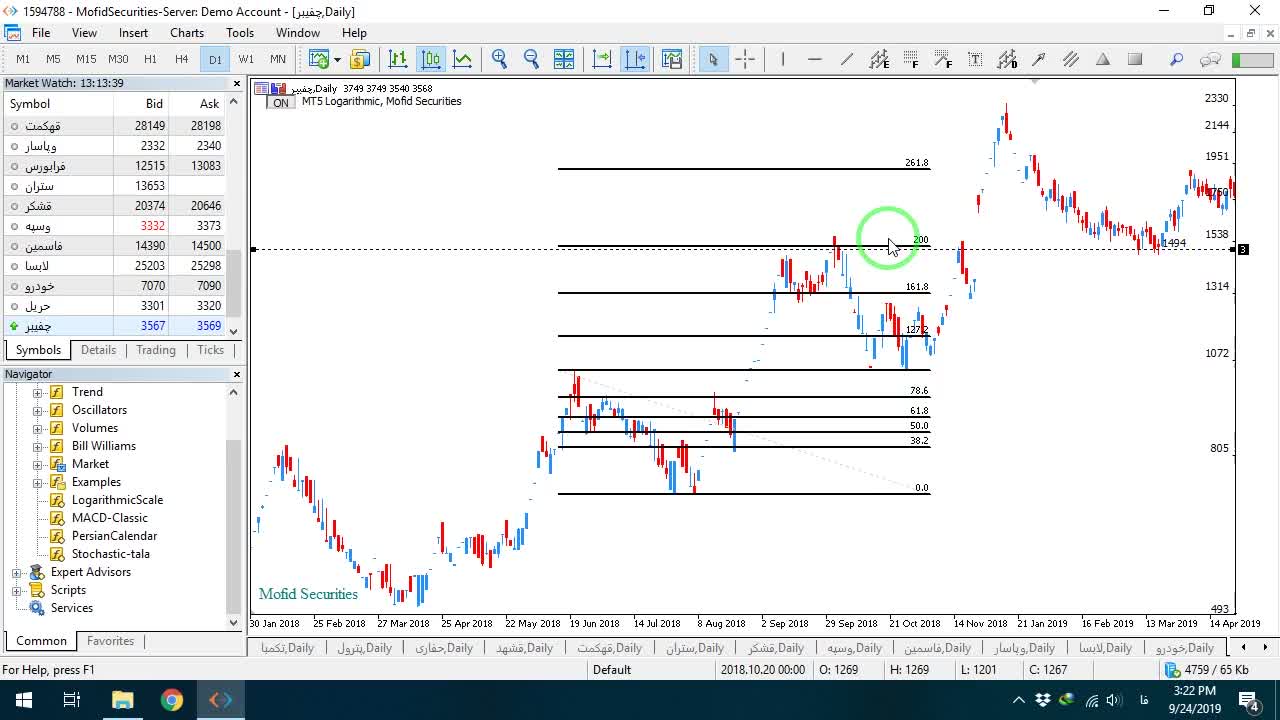Expand the Expert Advisors node
This screenshot has width=1280, height=720.
click(x=16, y=572)
